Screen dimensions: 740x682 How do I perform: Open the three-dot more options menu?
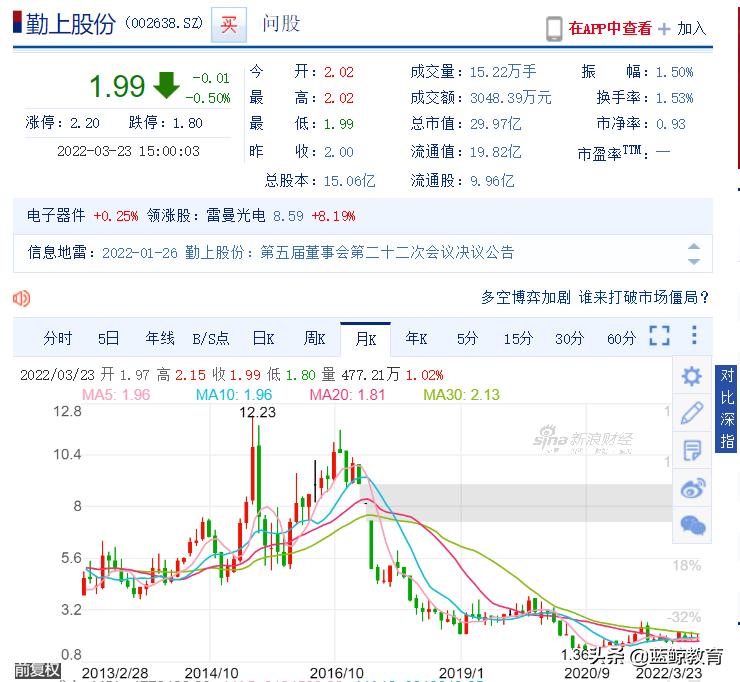point(694,335)
